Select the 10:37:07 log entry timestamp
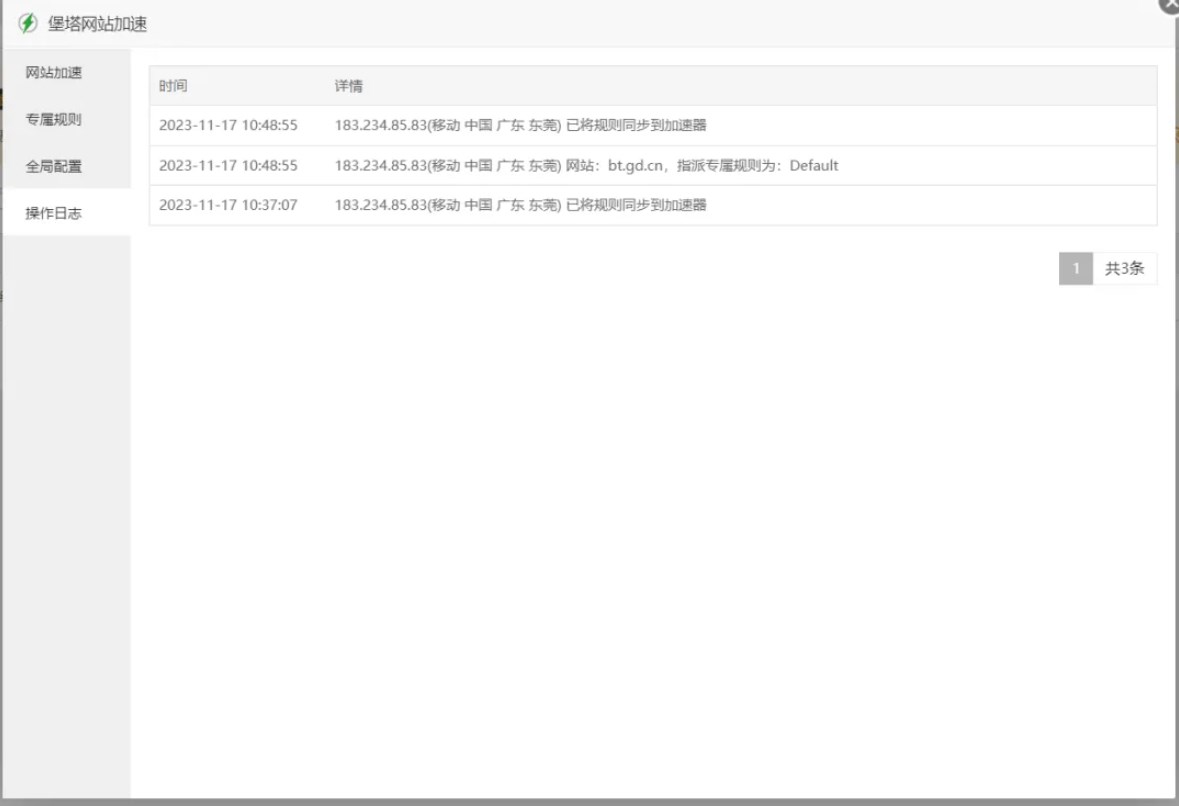 pyautogui.click(x=228, y=205)
